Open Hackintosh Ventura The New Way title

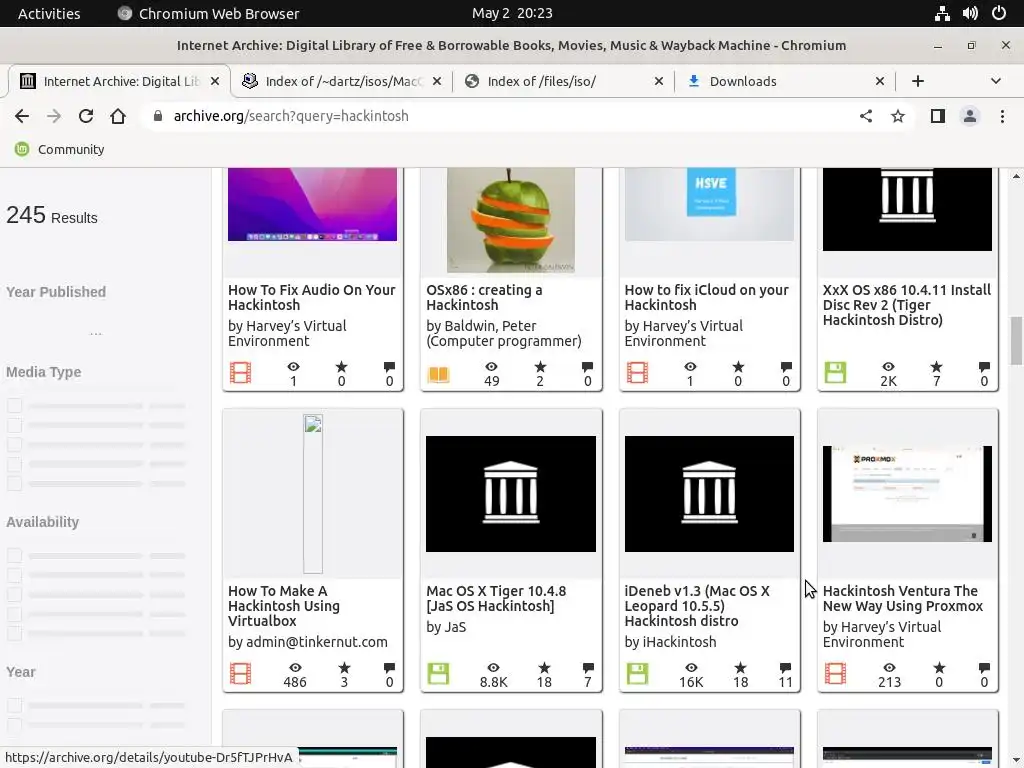(x=903, y=598)
